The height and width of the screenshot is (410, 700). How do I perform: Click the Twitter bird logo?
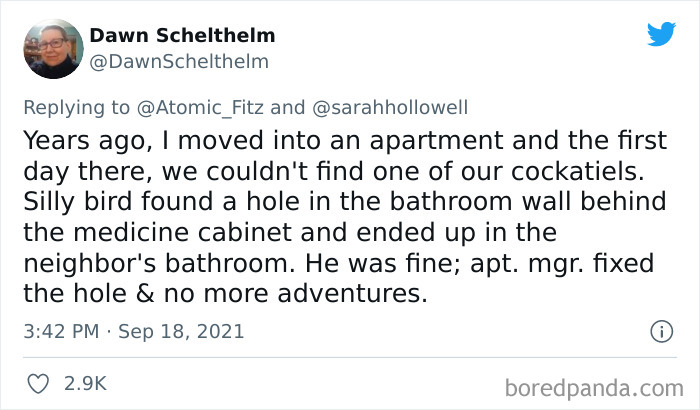[x=661, y=34]
